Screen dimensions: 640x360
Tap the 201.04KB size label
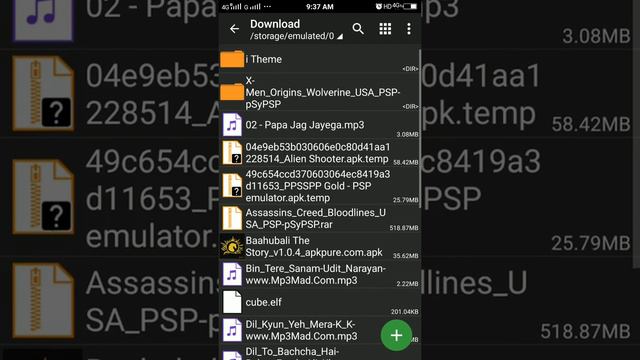pyautogui.click(x=404, y=312)
